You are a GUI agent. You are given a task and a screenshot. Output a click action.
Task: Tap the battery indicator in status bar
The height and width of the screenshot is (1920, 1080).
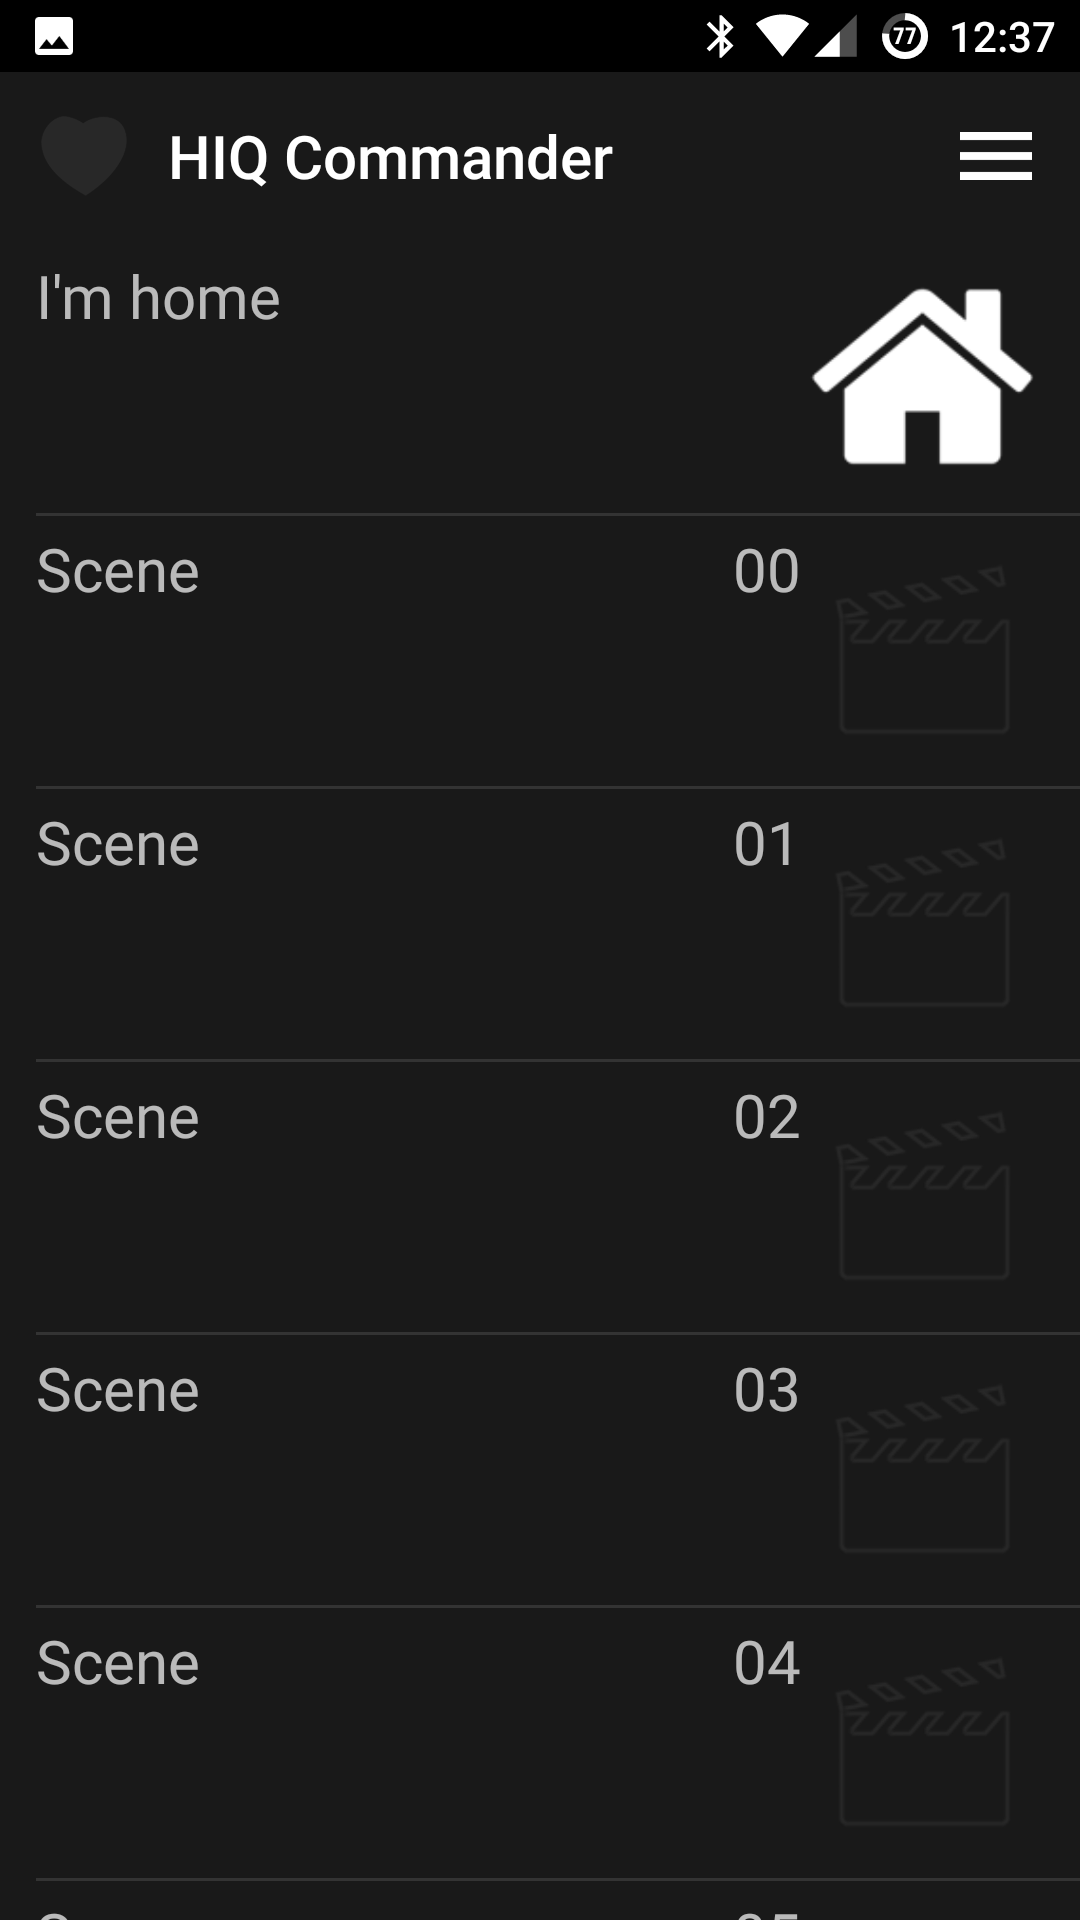(x=904, y=38)
